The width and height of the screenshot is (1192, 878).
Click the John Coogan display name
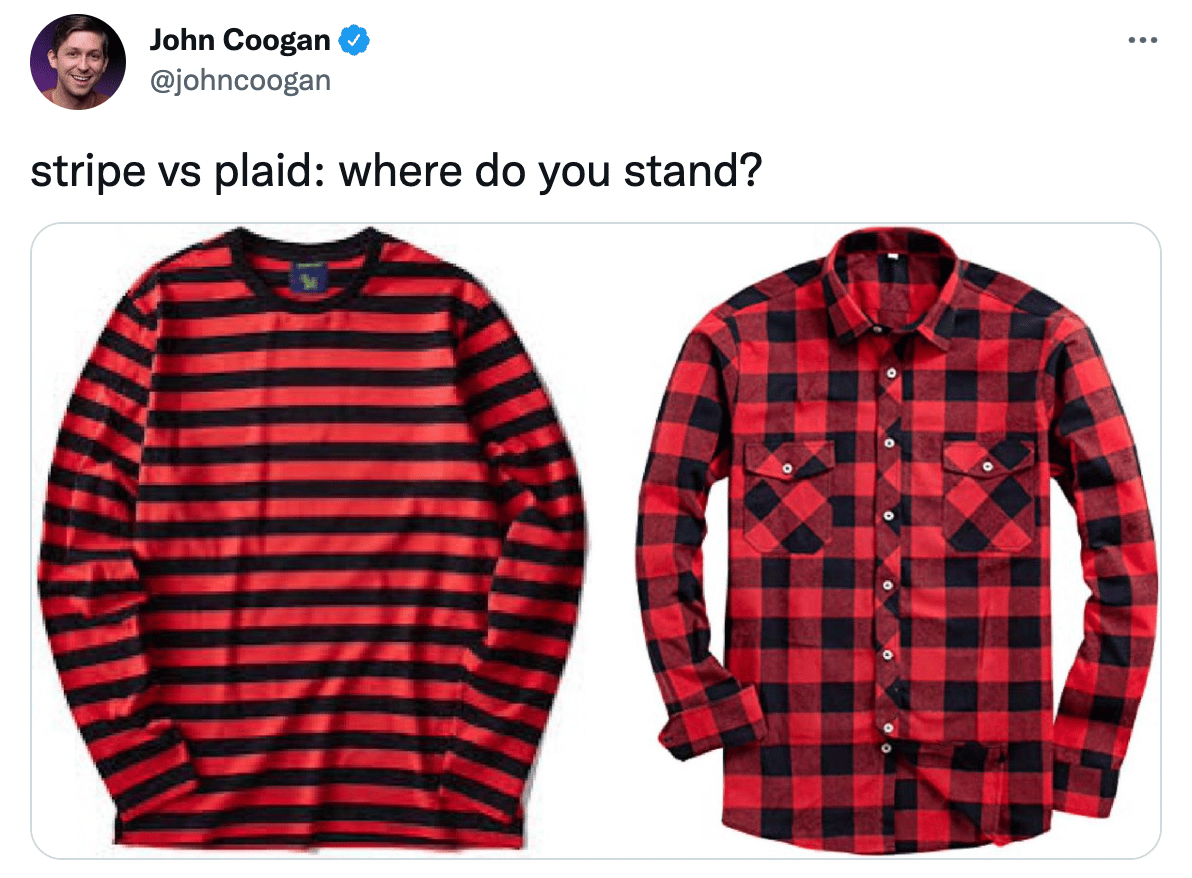tap(239, 40)
